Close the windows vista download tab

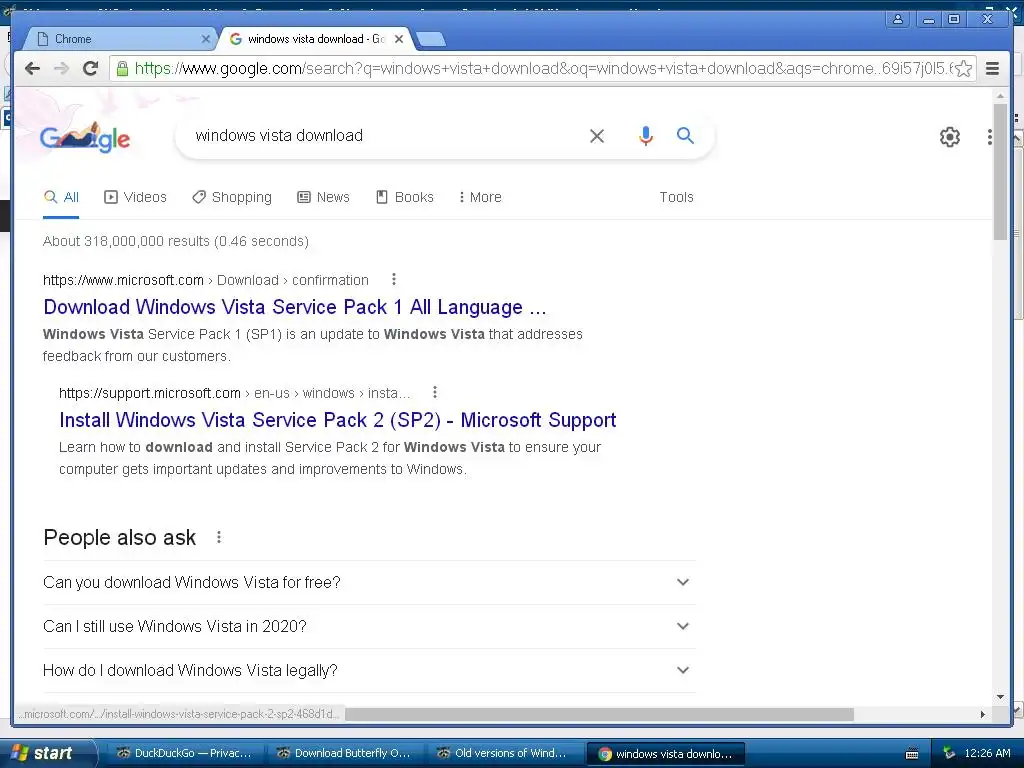399,39
